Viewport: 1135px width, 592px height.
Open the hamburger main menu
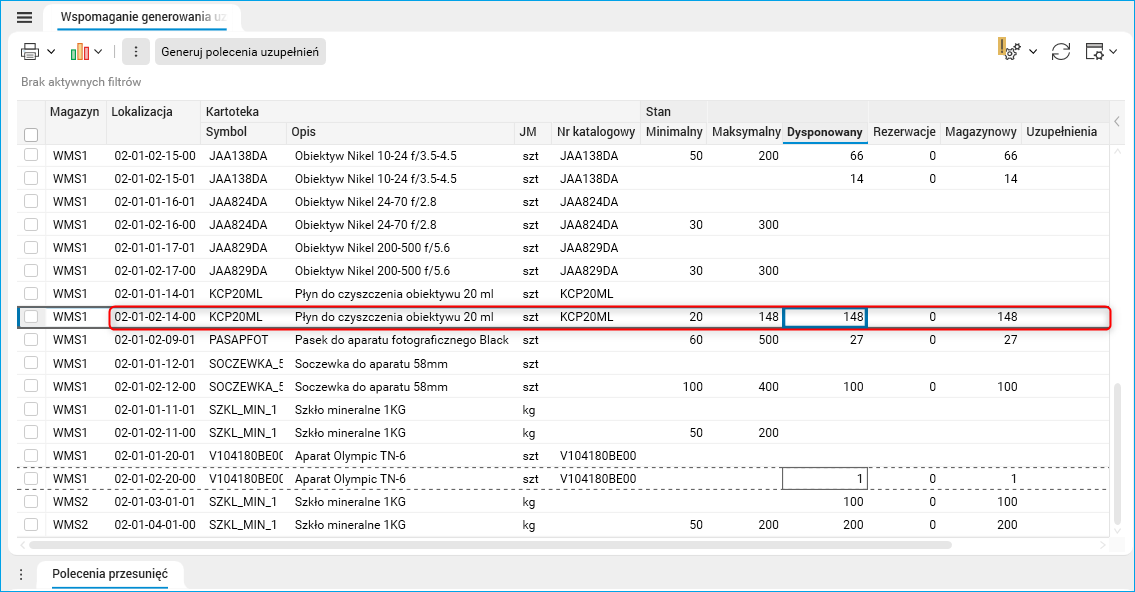pyautogui.click(x=25, y=17)
